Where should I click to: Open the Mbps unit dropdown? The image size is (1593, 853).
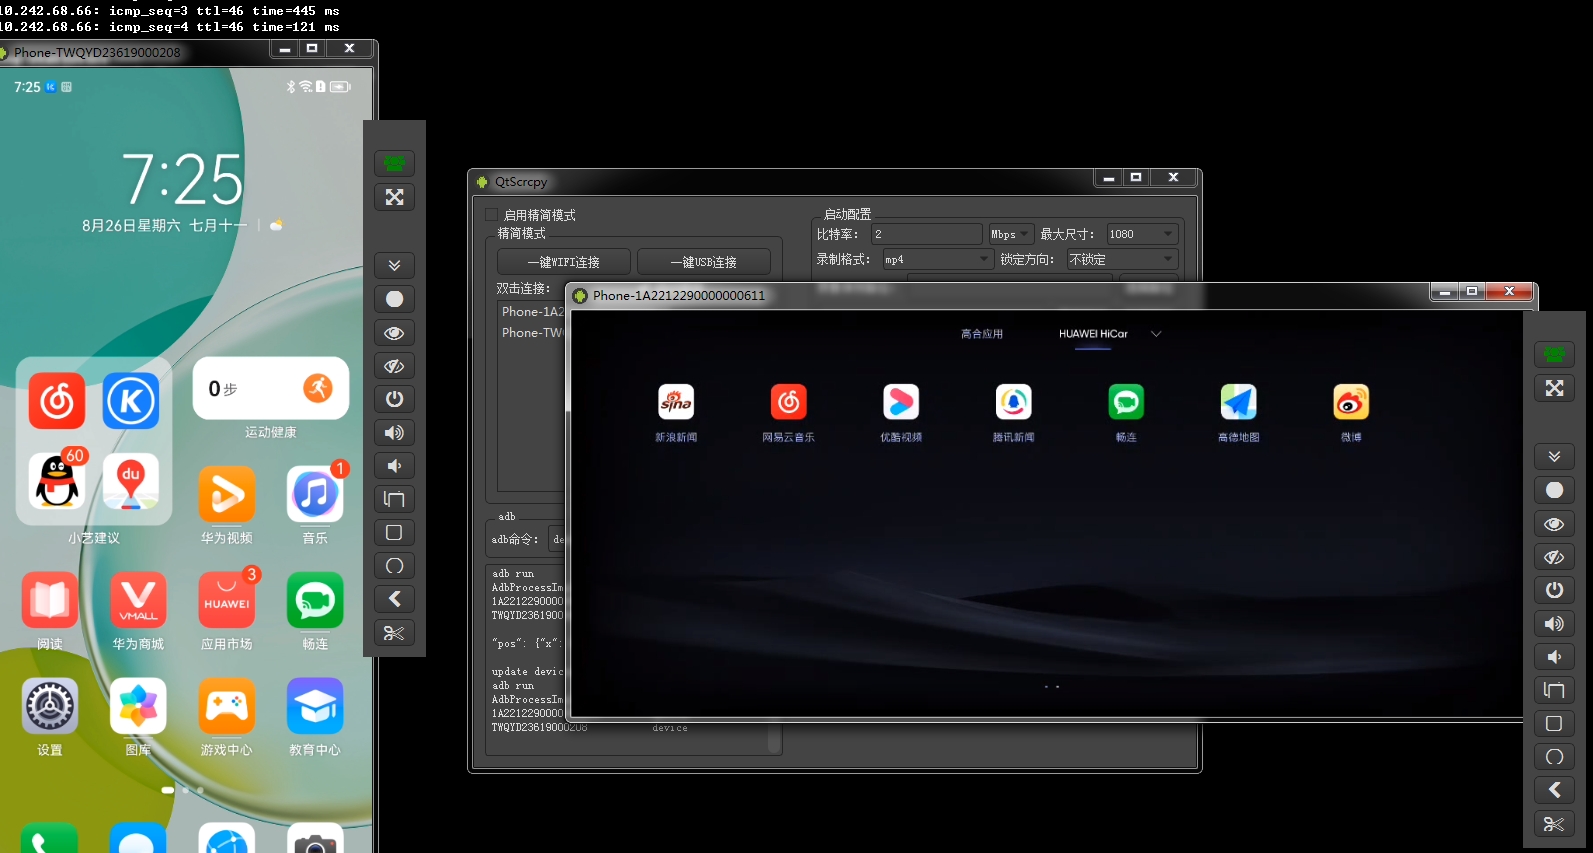(1010, 234)
